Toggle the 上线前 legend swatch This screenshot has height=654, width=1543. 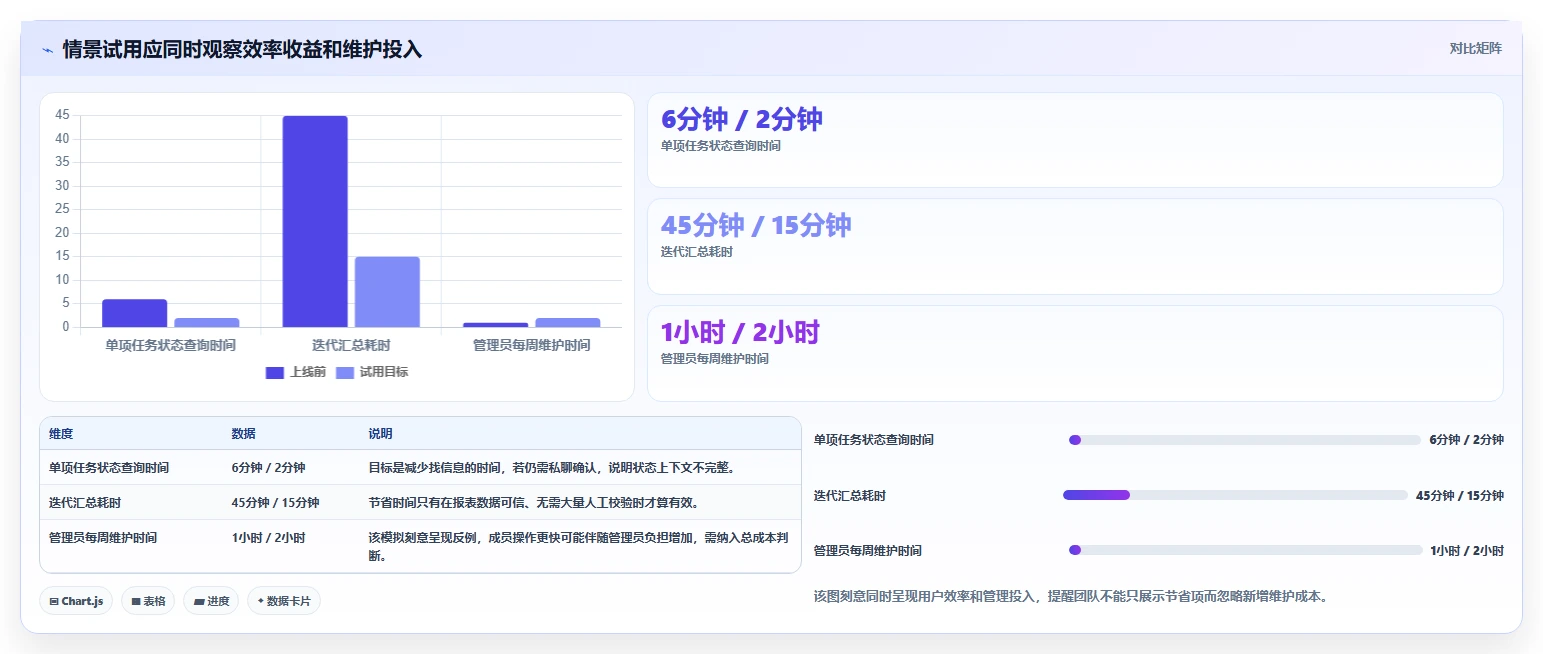tap(275, 373)
